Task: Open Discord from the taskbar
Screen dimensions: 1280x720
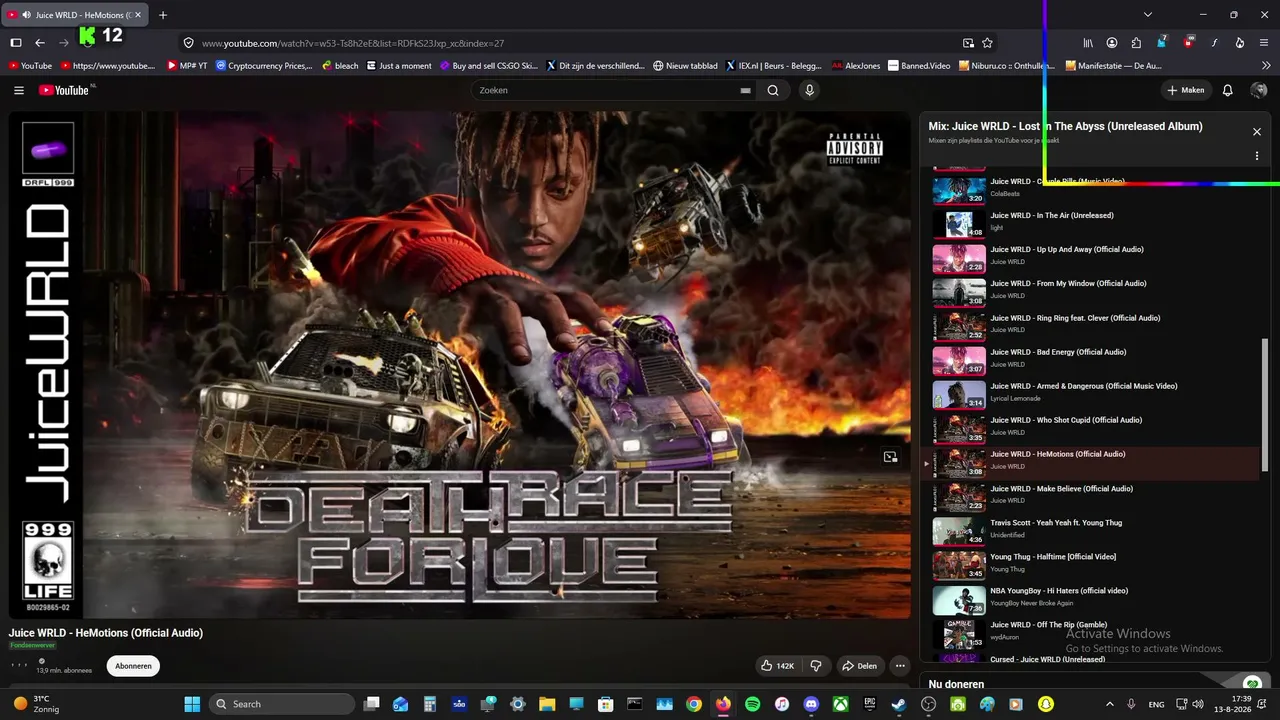Action: [811, 704]
